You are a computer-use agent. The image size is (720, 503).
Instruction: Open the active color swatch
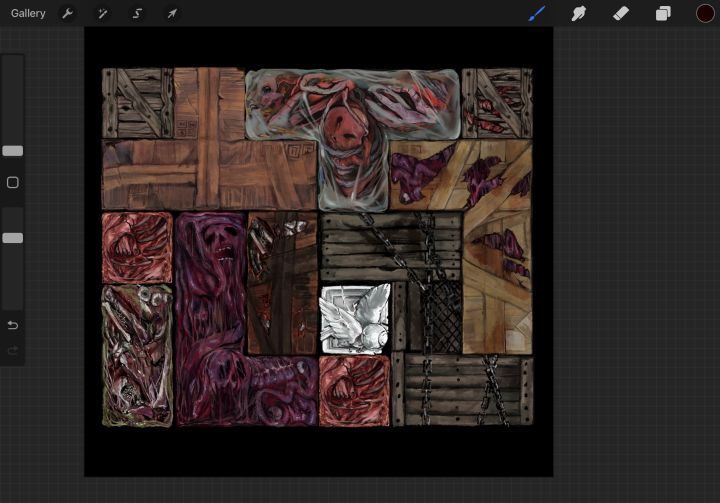click(705, 13)
